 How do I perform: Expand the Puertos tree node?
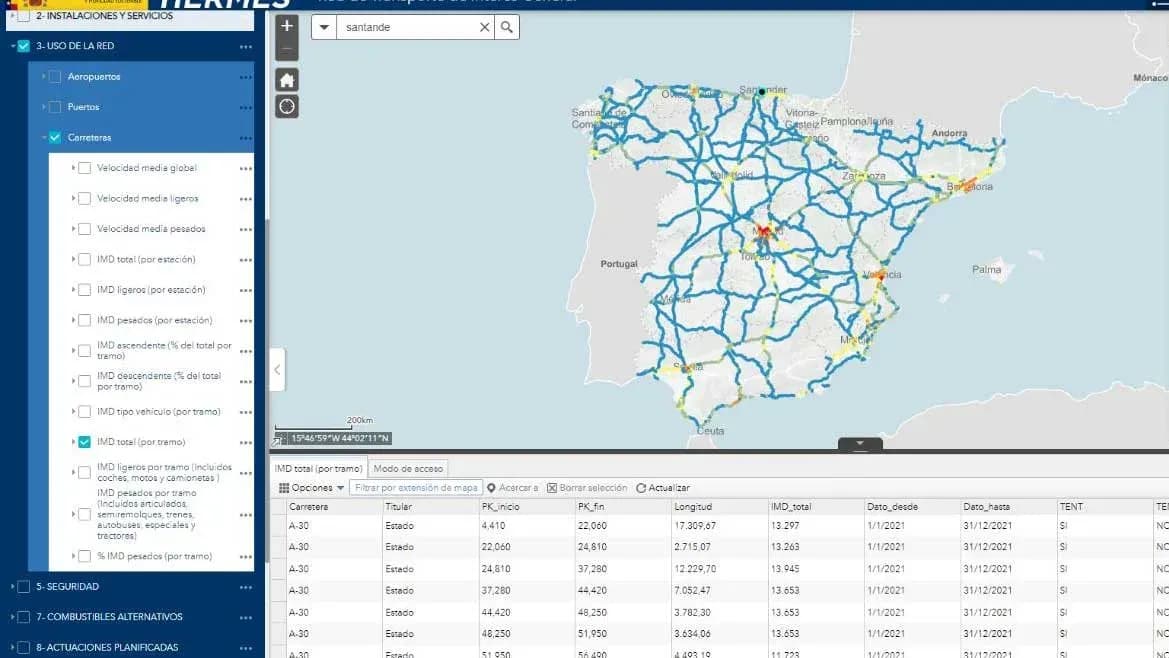(44, 107)
